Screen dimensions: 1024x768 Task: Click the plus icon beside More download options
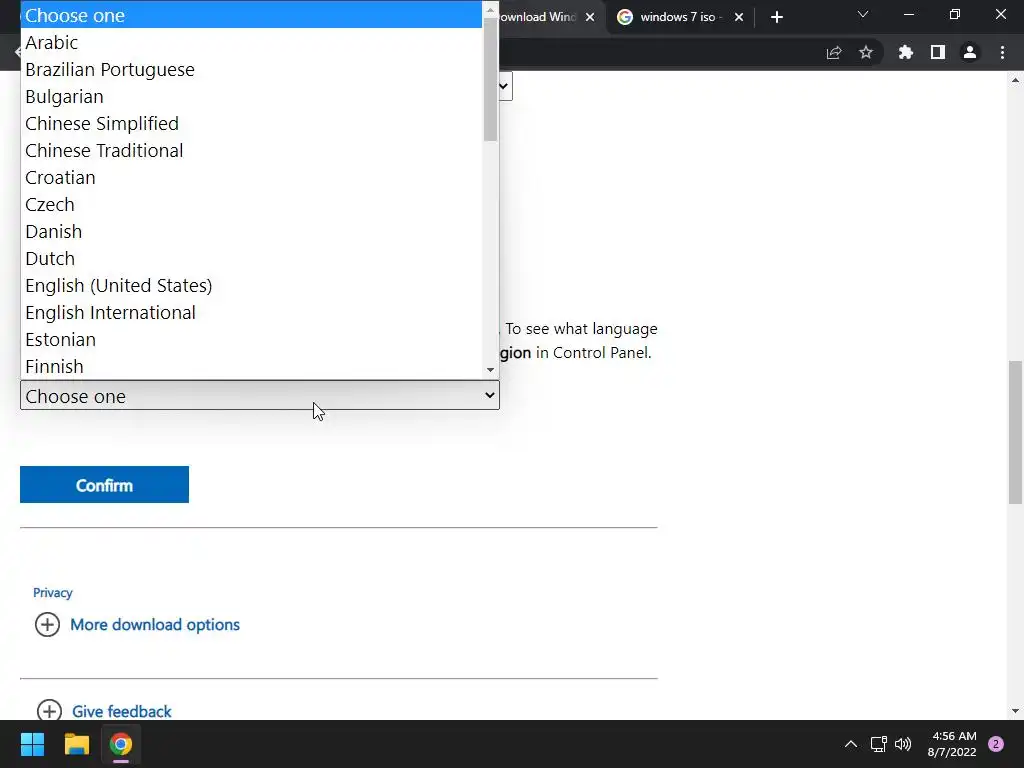(x=47, y=624)
